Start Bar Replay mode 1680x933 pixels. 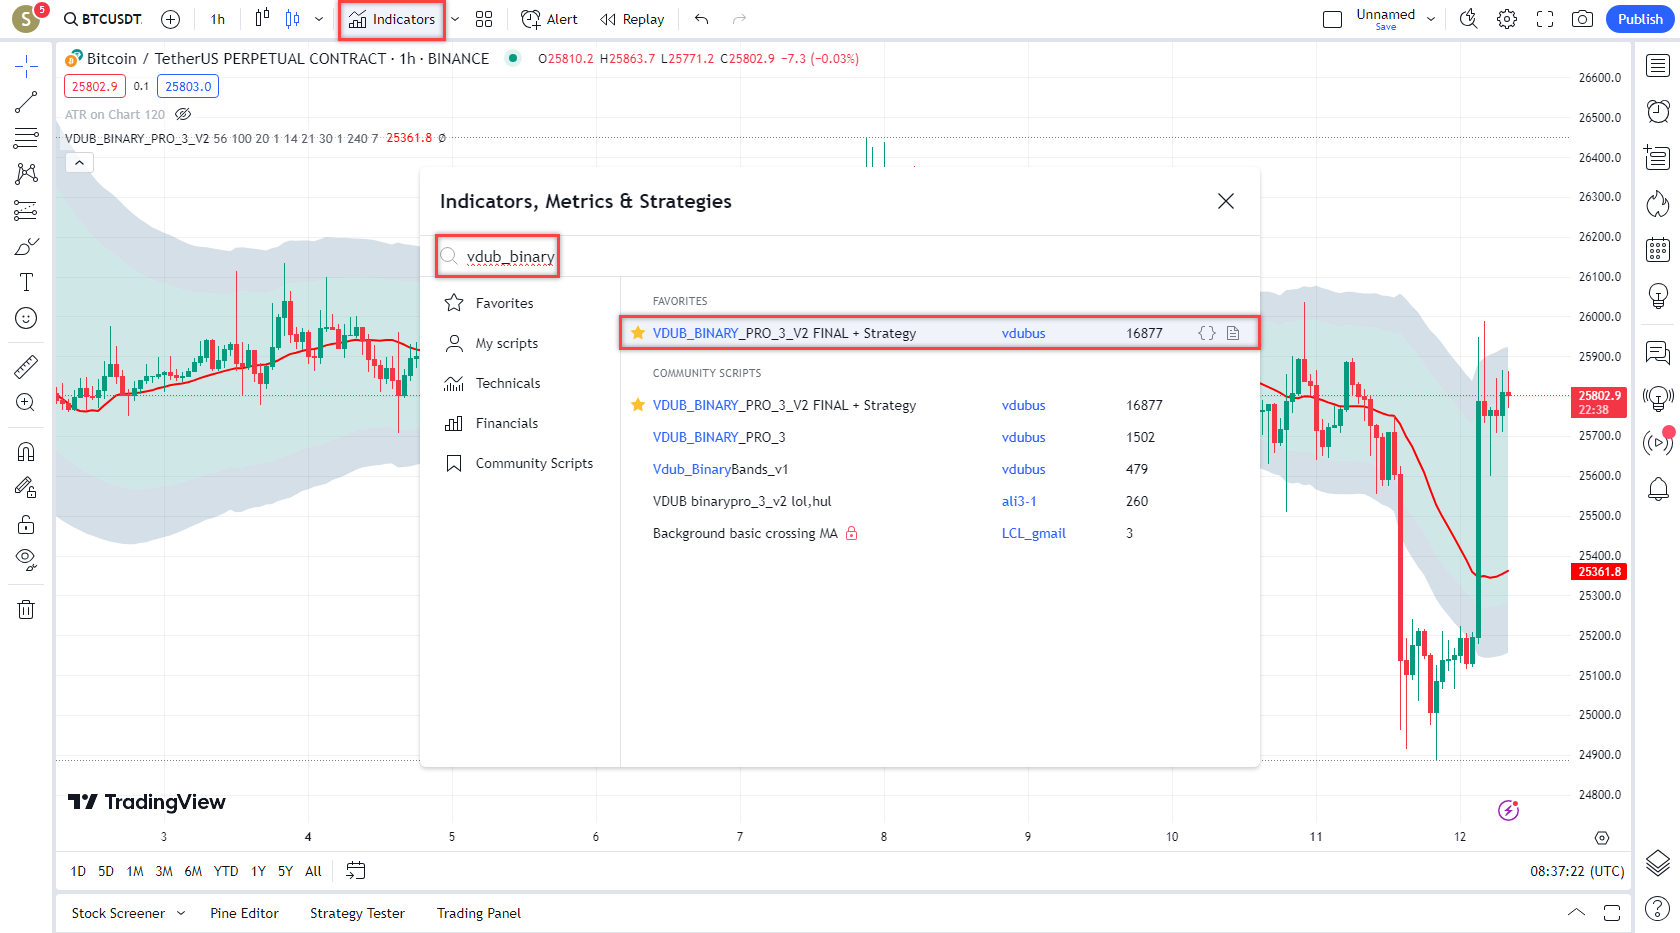tap(632, 19)
